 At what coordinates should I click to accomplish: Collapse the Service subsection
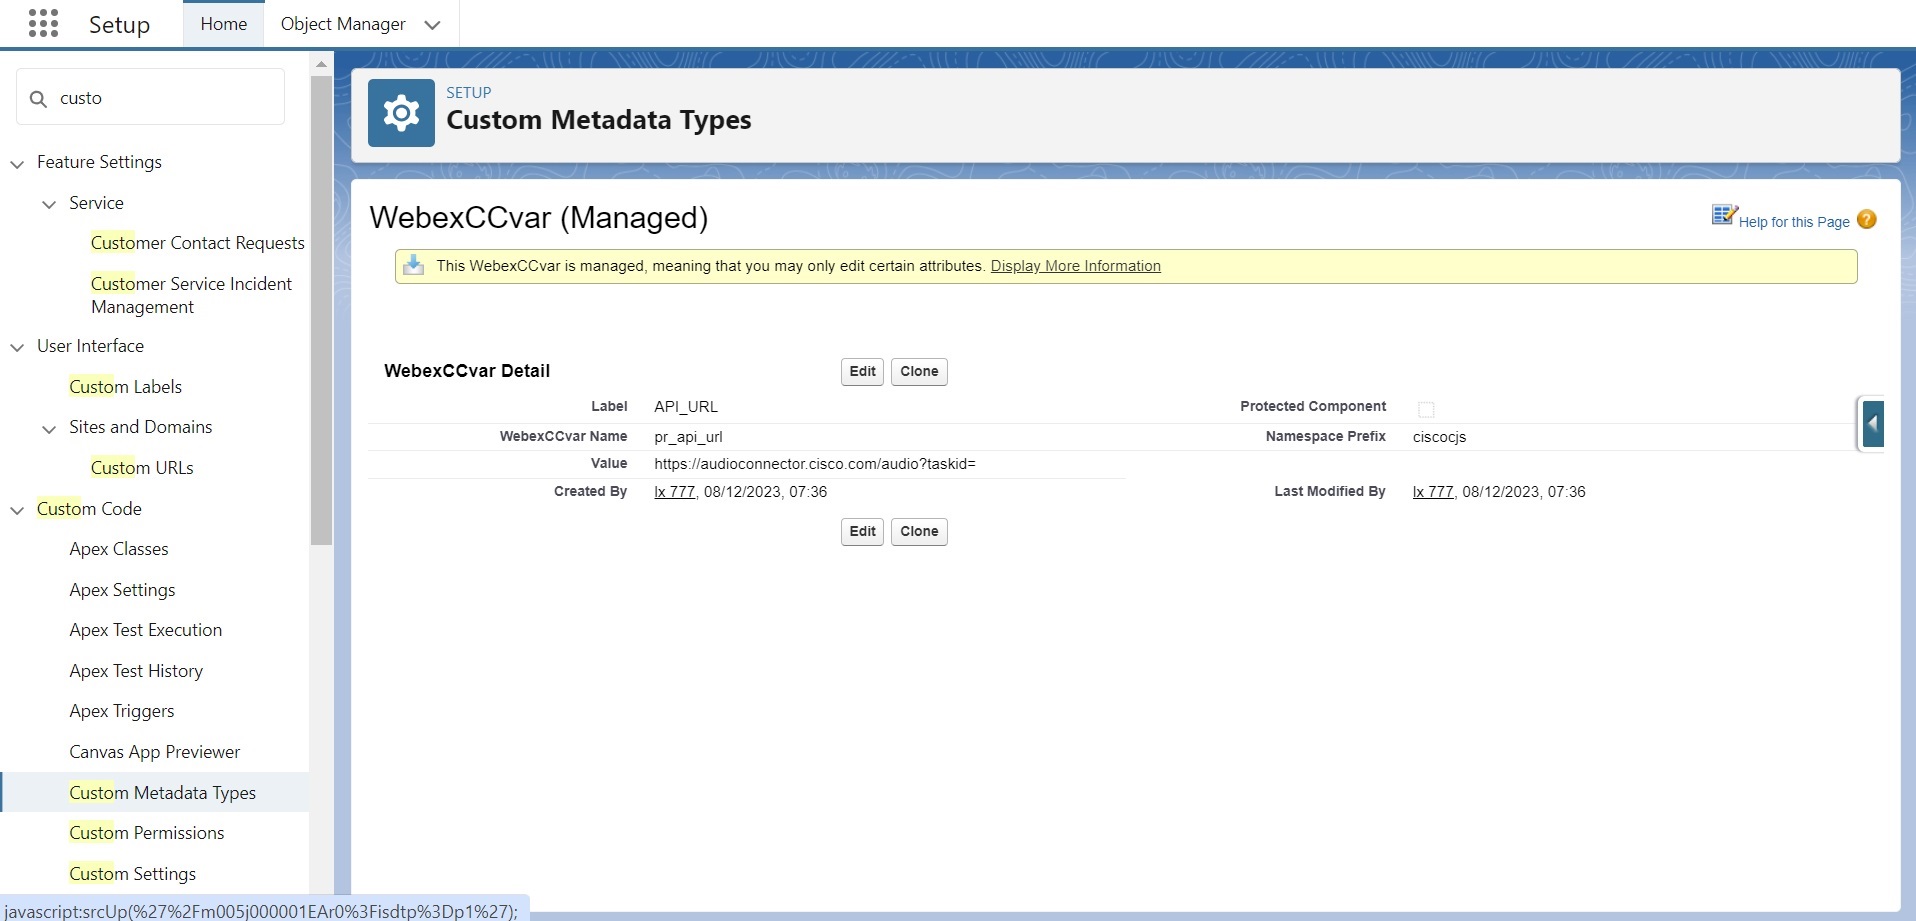[49, 204]
